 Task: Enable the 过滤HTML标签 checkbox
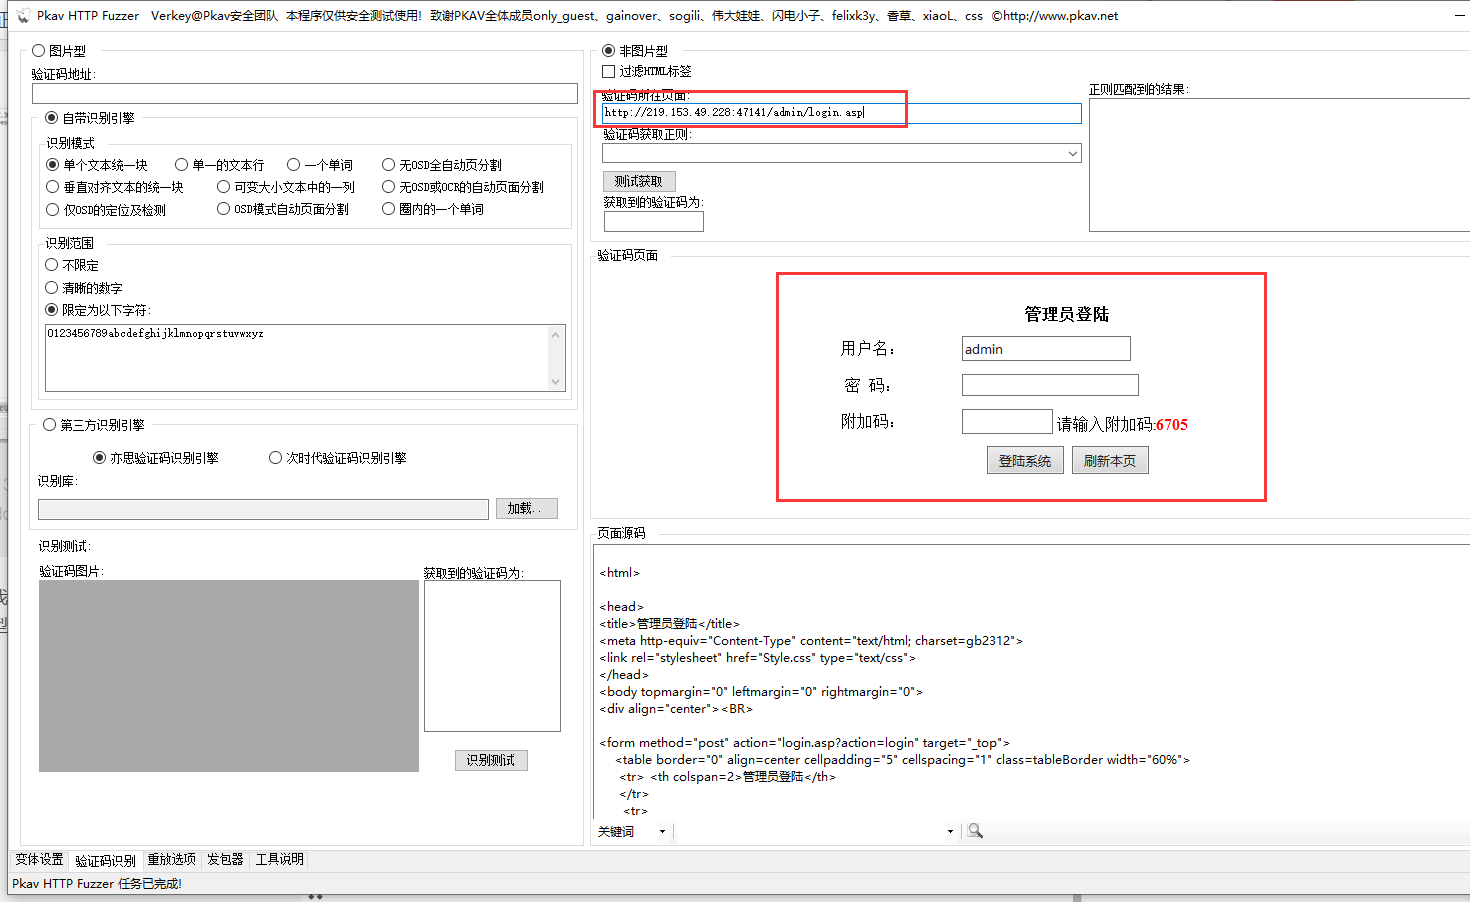tap(608, 71)
